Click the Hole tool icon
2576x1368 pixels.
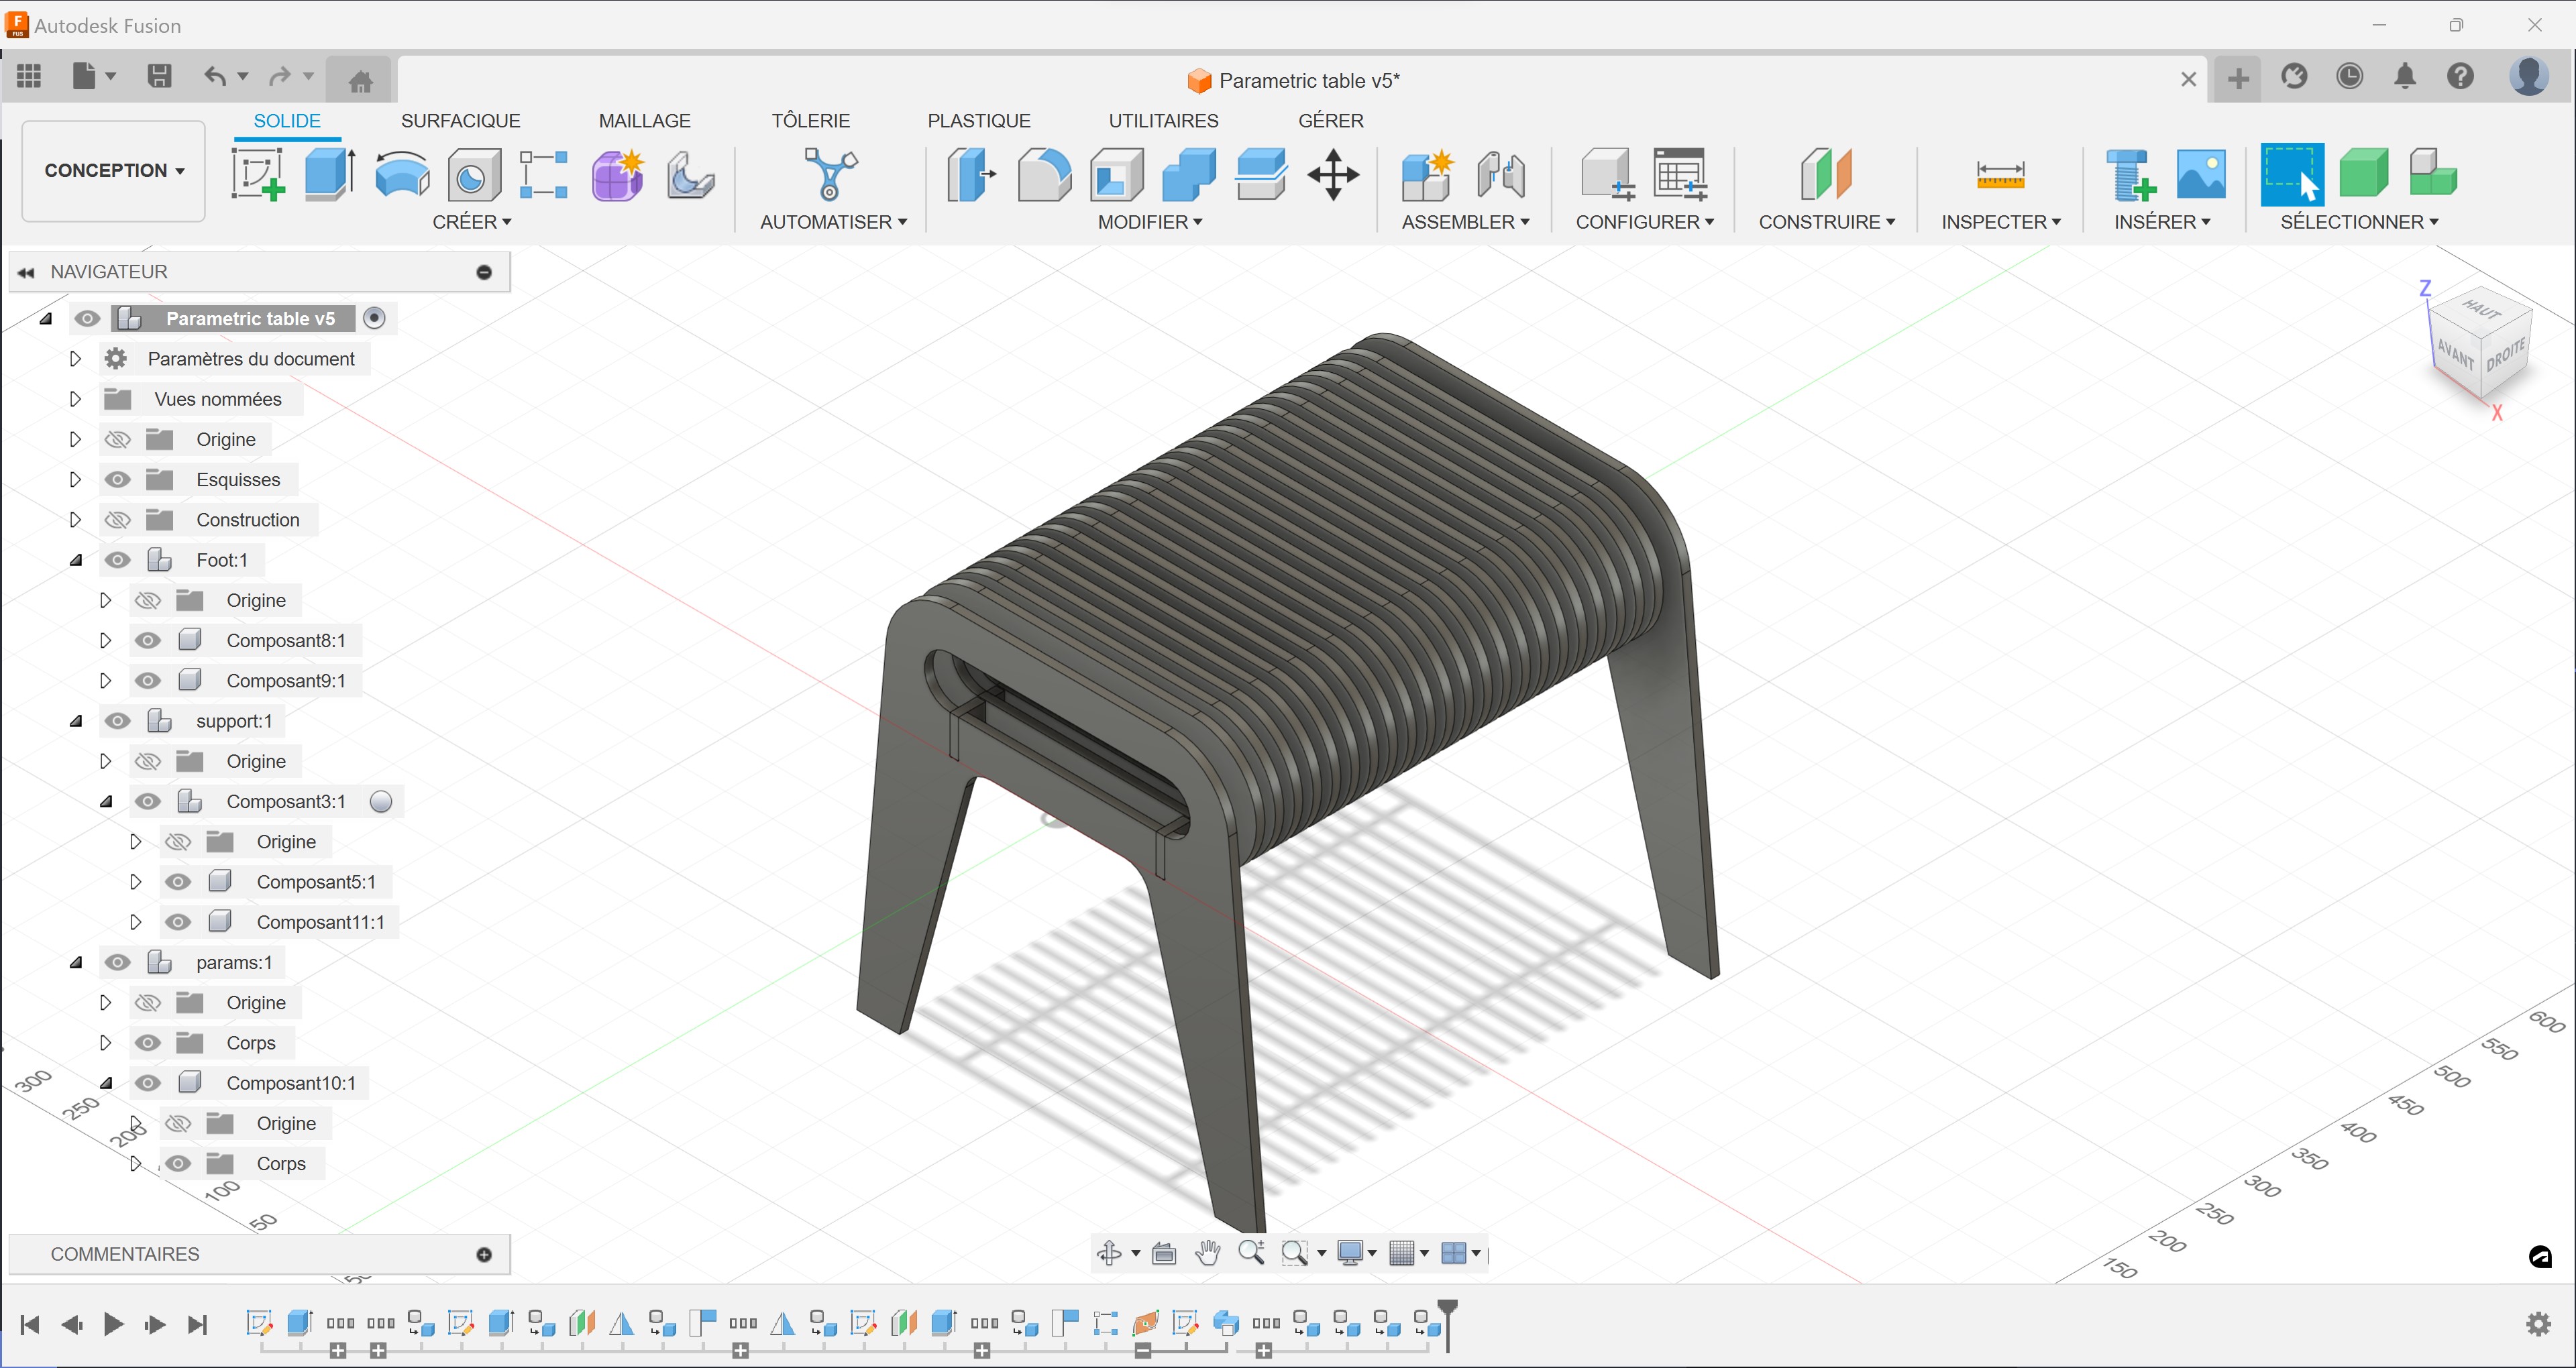click(x=473, y=174)
